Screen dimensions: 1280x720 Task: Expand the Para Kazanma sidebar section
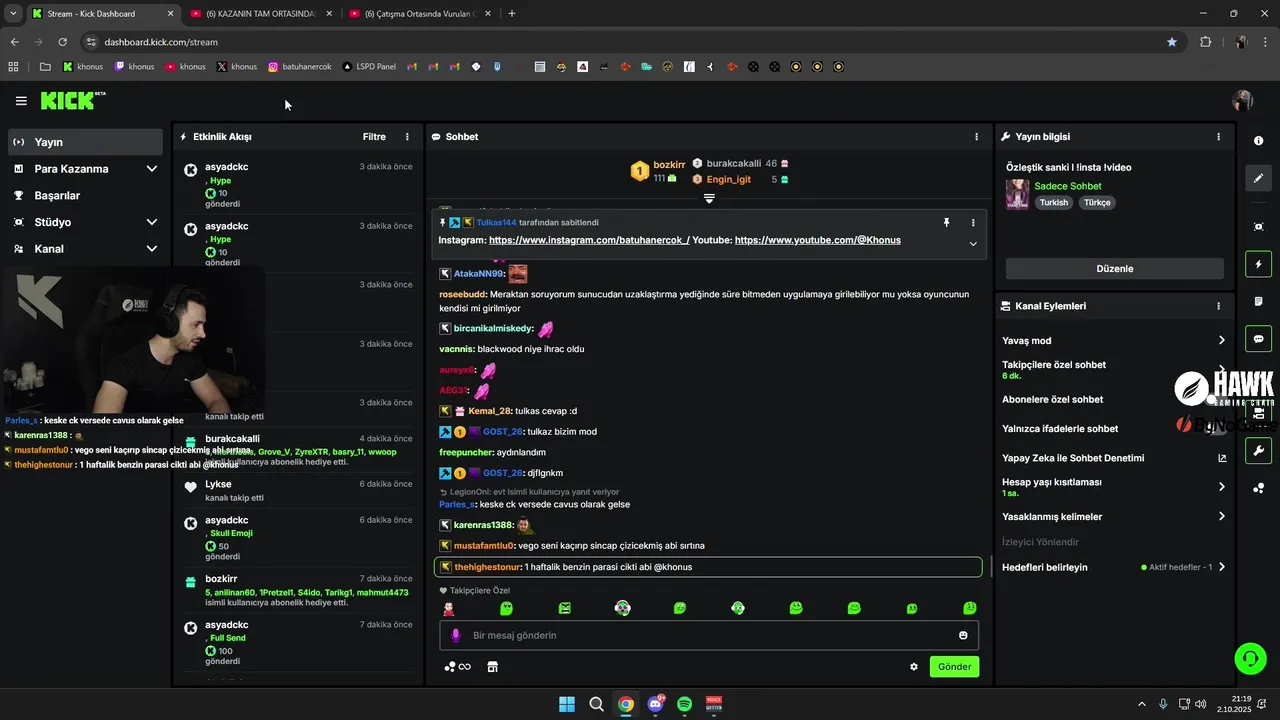[x=152, y=169]
